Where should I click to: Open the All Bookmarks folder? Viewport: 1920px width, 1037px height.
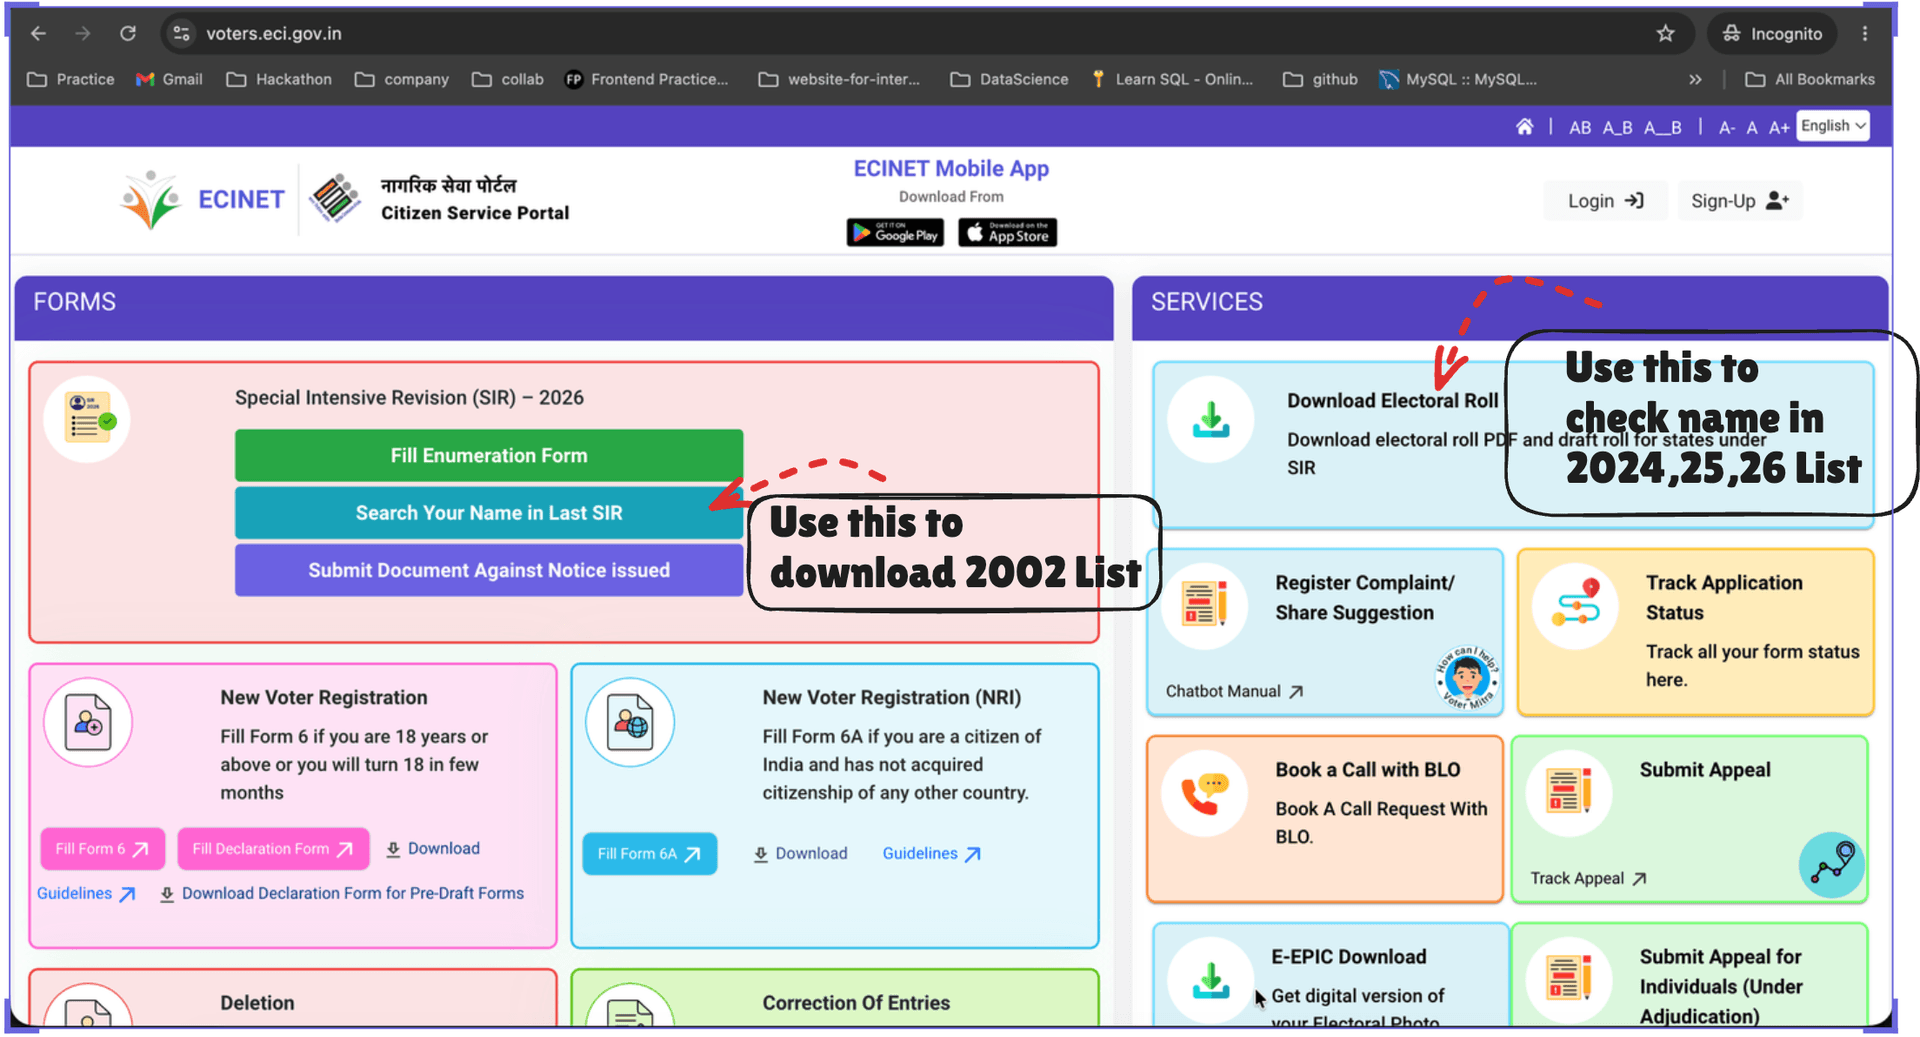[x=1810, y=79]
